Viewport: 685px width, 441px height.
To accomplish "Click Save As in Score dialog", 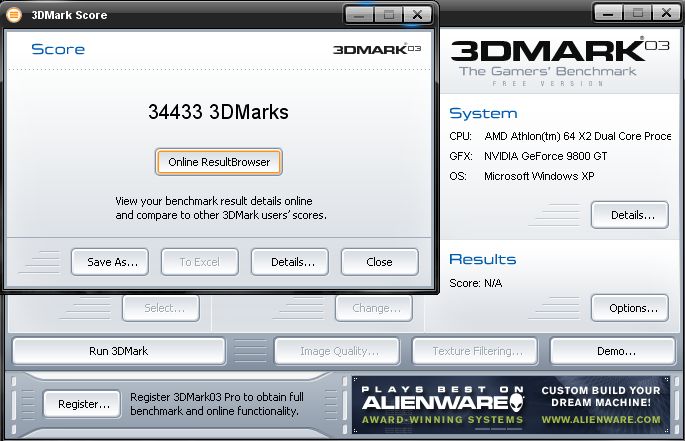I will pos(110,262).
